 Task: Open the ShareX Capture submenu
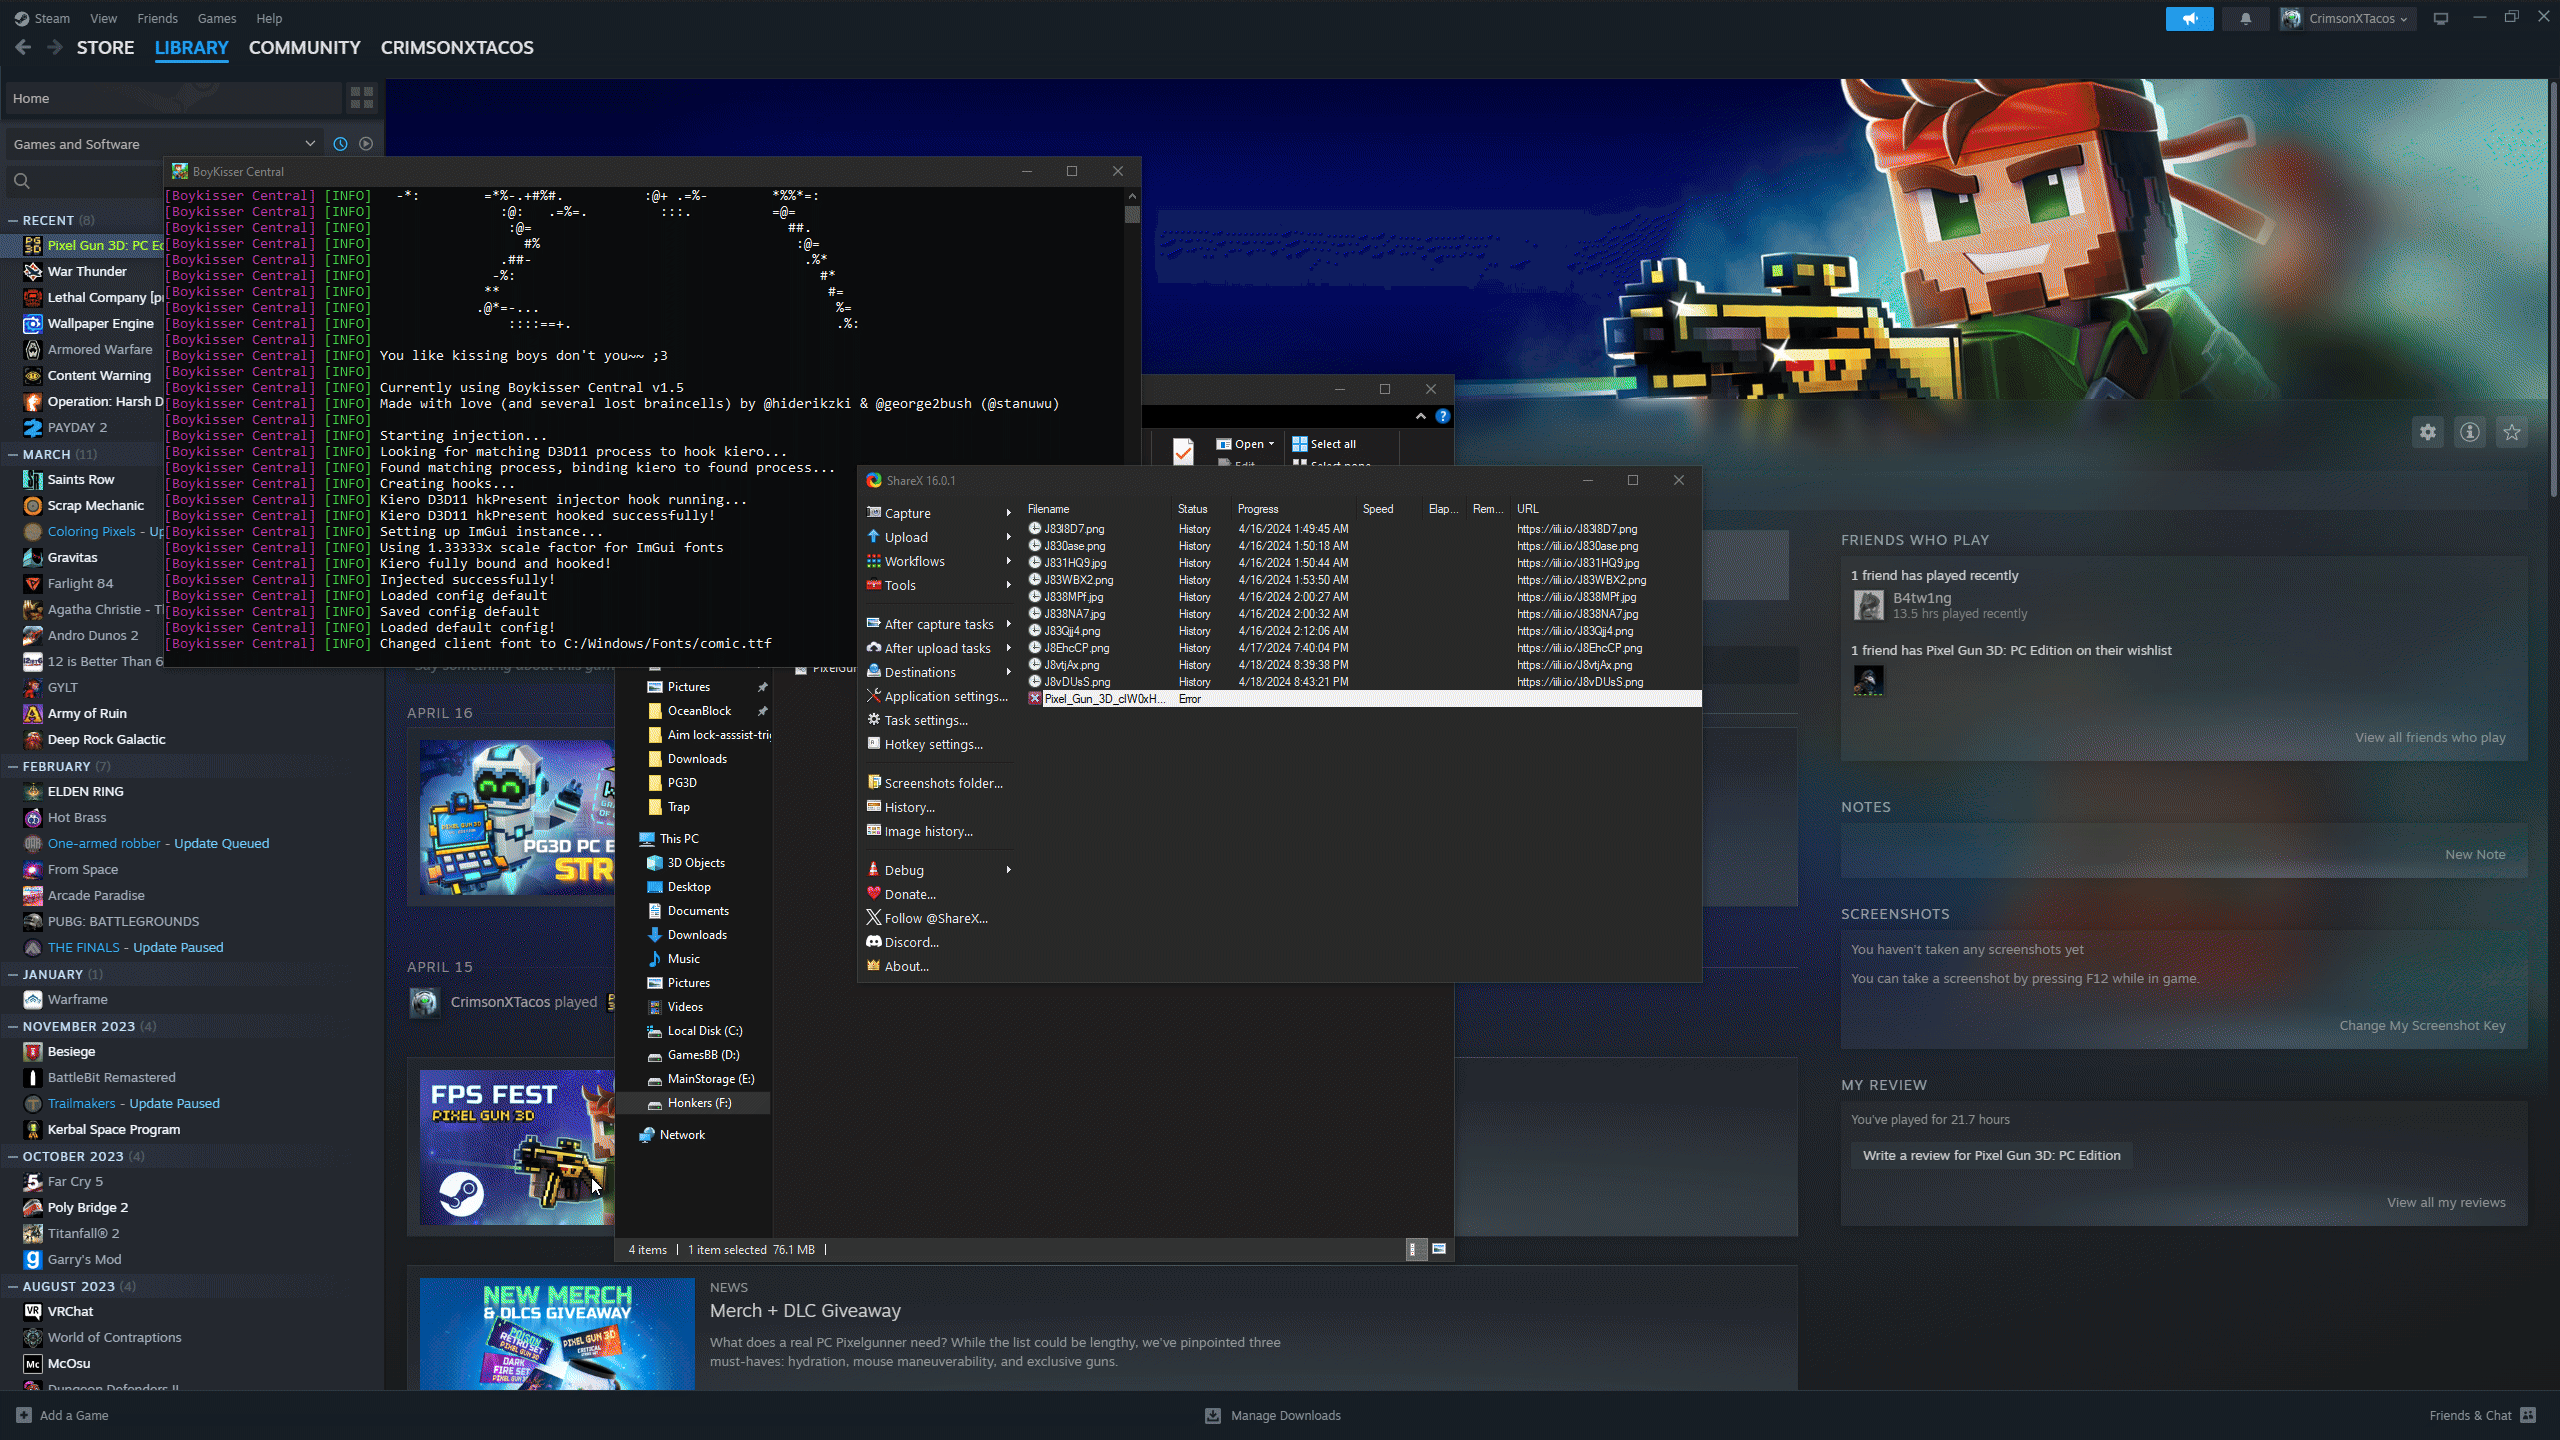908,513
